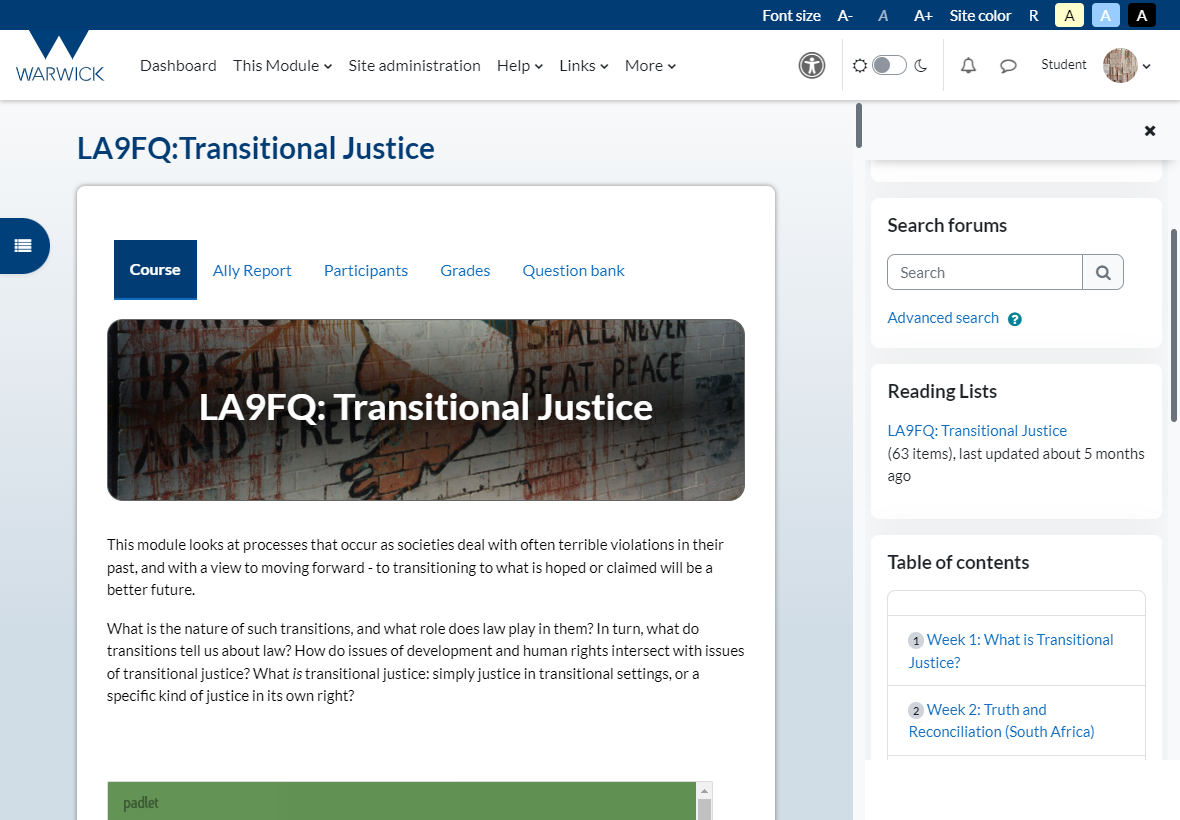Open the accessibility options icon
Image resolution: width=1180 pixels, height=820 pixels.
pos(812,66)
